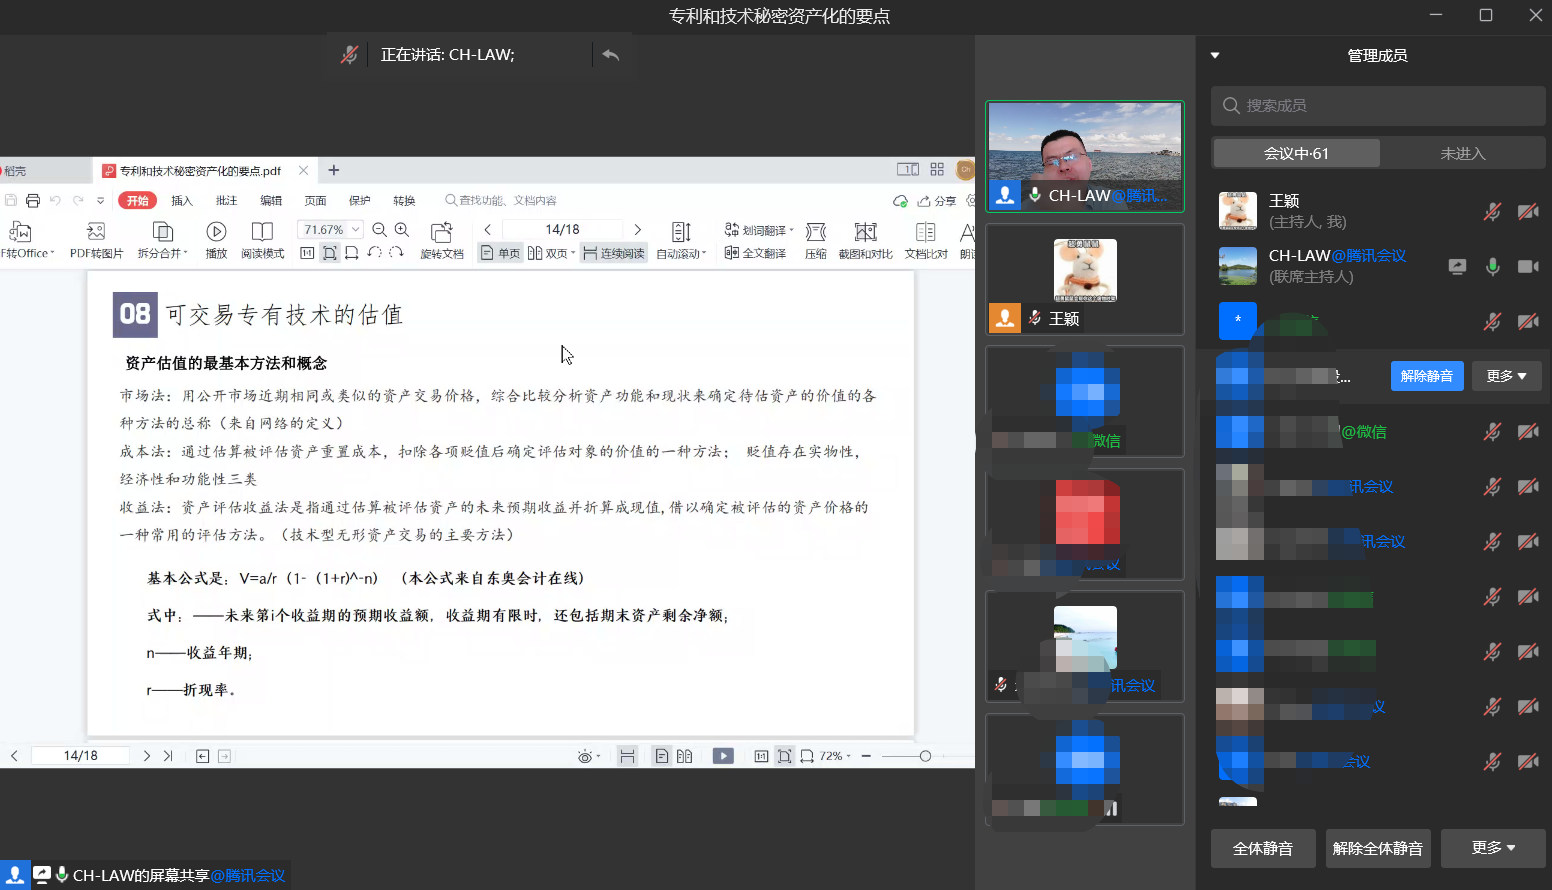Select CH-LAW video thumbnail
The height and width of the screenshot is (890, 1552).
tap(1085, 156)
